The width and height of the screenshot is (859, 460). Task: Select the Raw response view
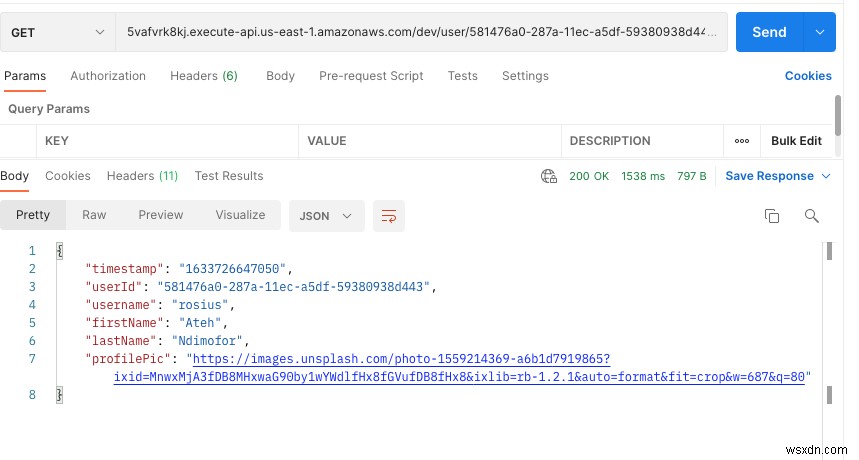[x=94, y=215]
